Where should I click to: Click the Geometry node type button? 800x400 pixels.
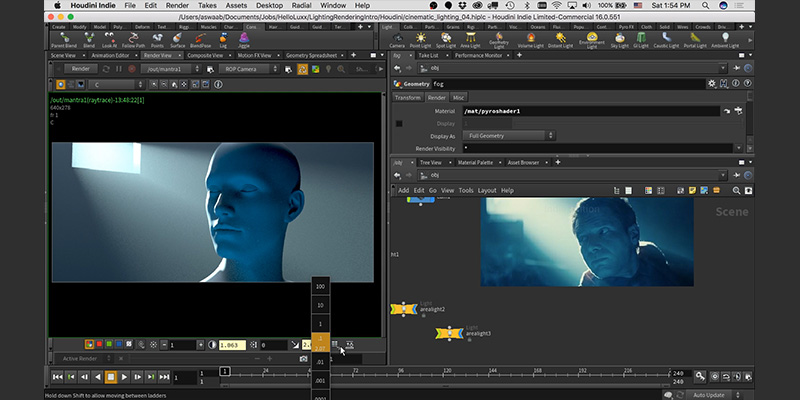[x=412, y=84]
